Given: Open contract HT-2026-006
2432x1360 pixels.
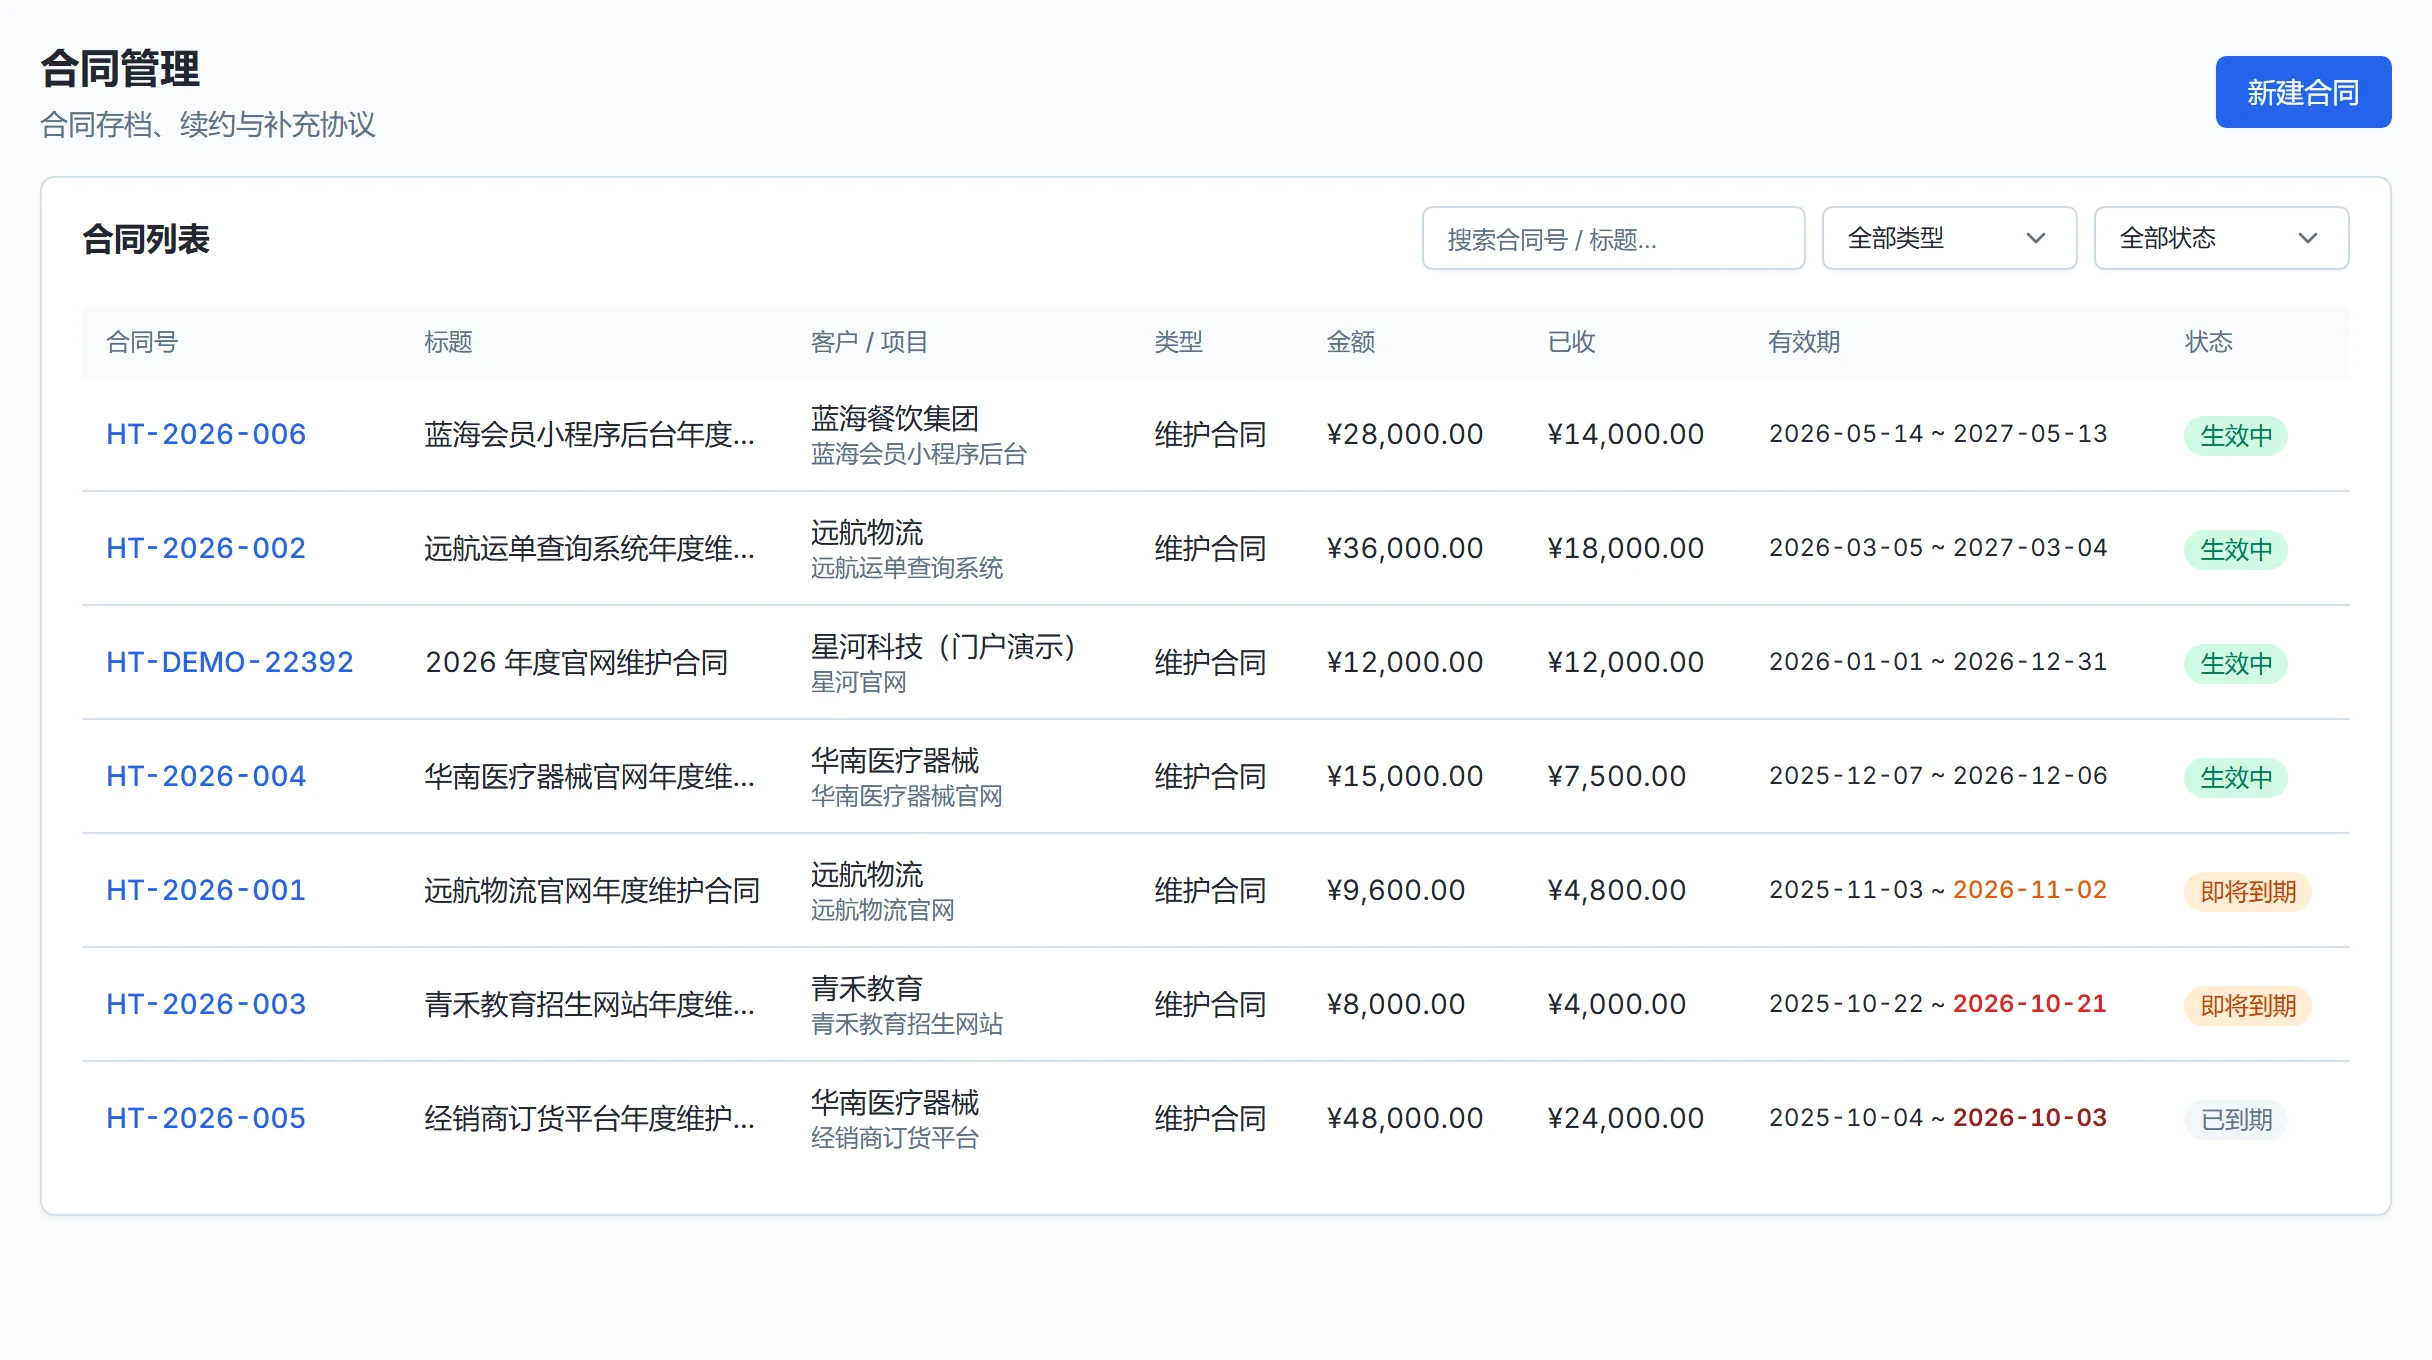Looking at the screenshot, I should (206, 435).
